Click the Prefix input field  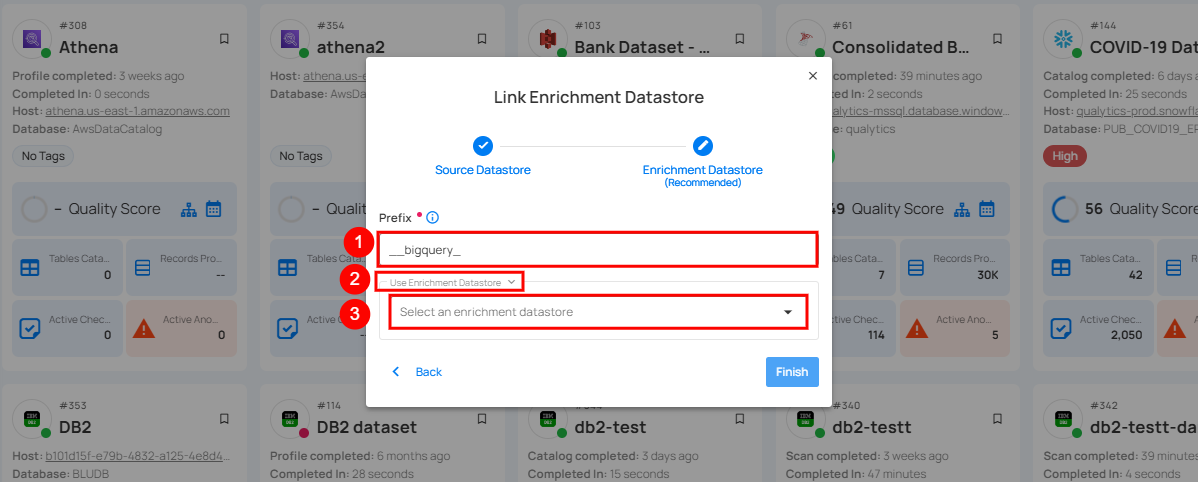click(597, 249)
